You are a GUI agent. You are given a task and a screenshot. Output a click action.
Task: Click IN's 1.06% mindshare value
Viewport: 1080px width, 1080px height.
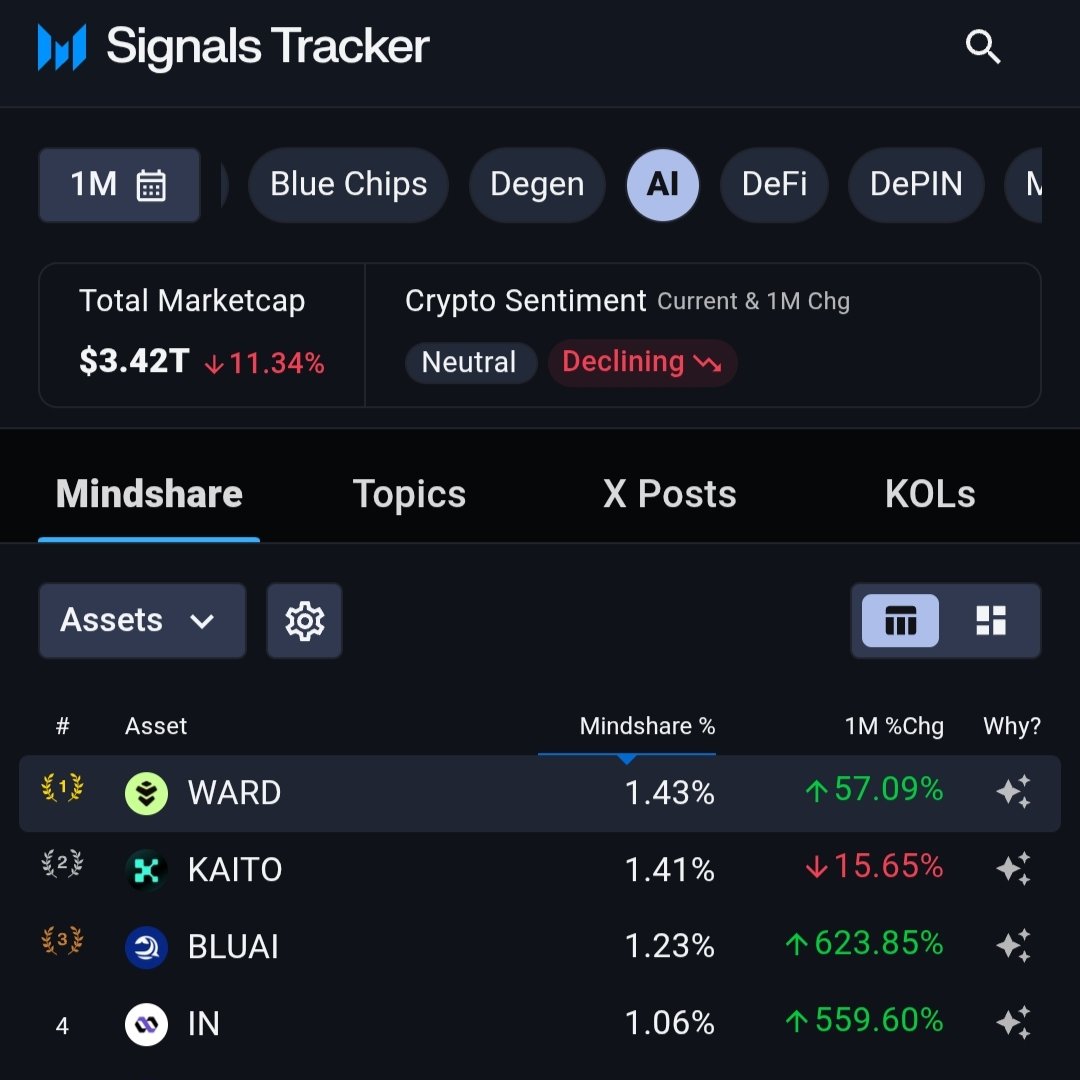click(669, 1024)
